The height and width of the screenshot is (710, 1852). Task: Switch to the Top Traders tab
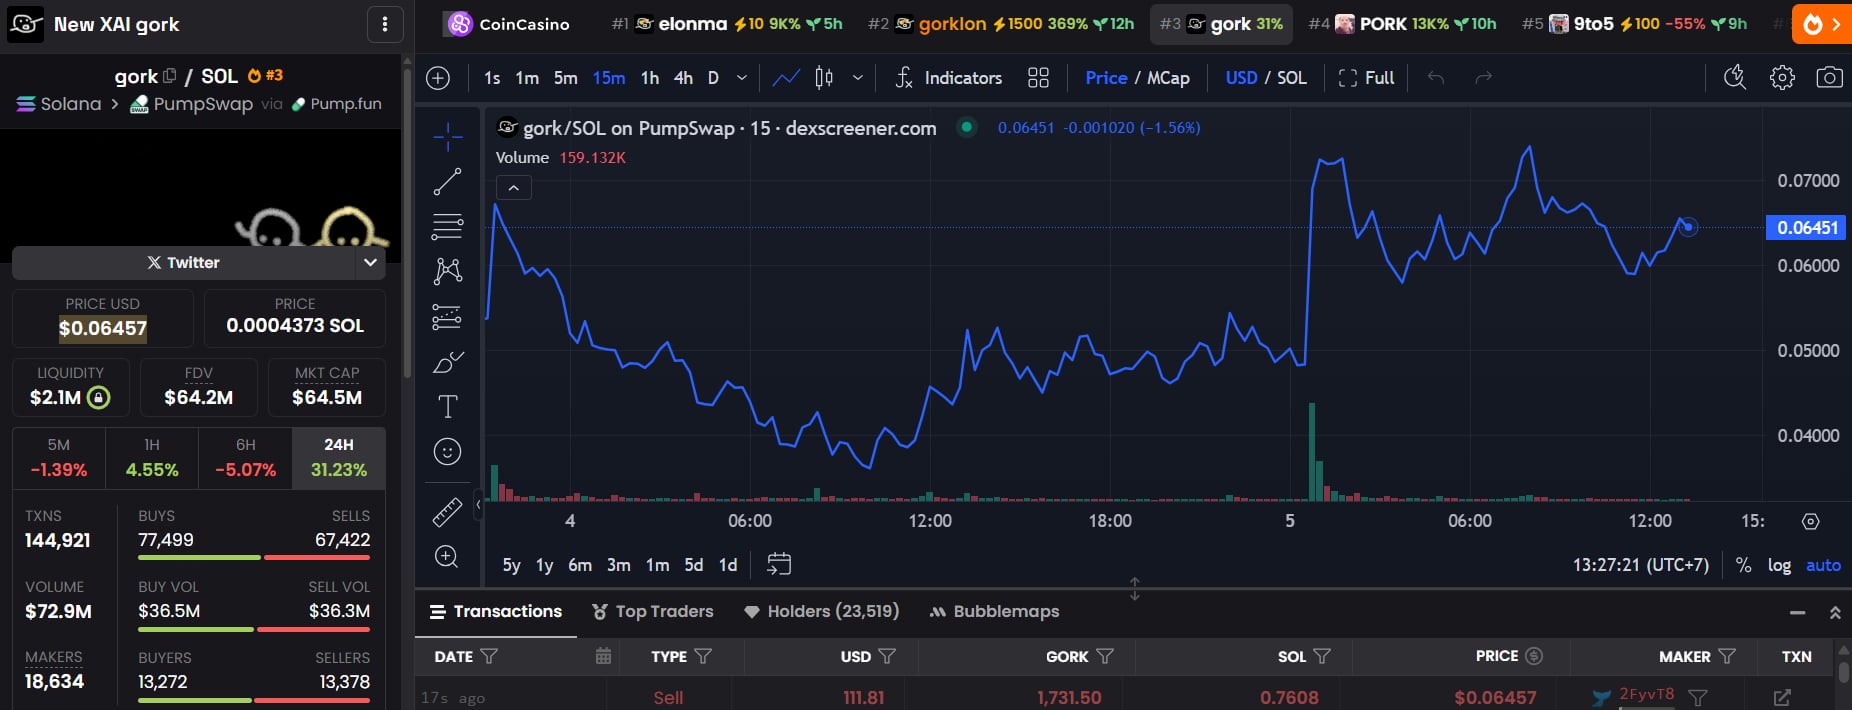pos(653,611)
